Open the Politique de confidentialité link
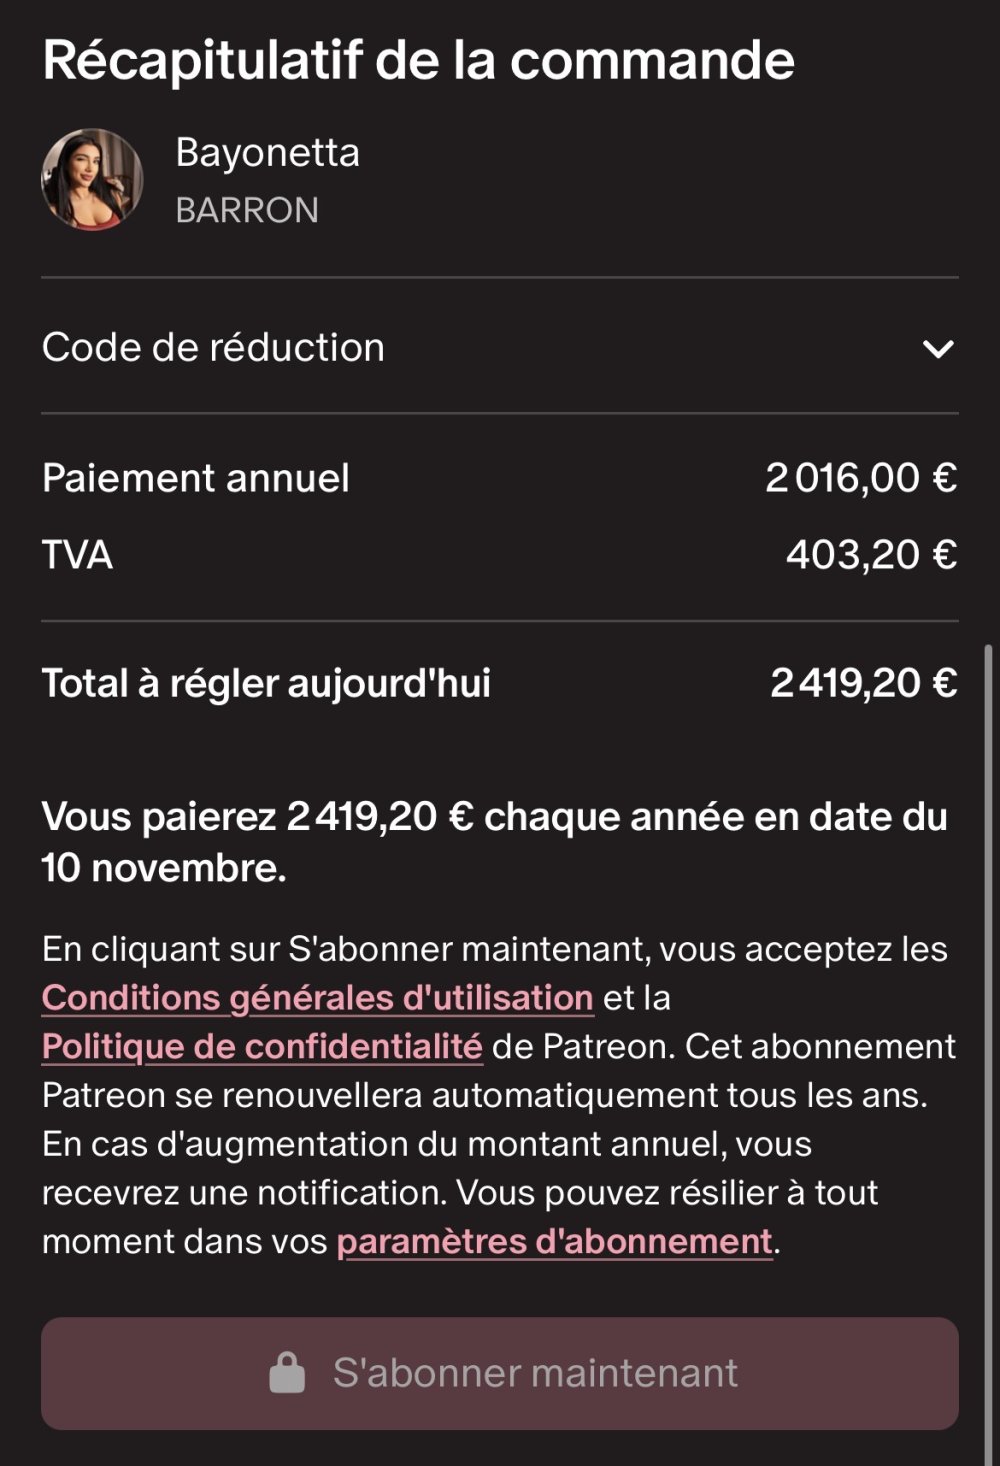Screen dimensions: 1000x1466 pos(262,1047)
